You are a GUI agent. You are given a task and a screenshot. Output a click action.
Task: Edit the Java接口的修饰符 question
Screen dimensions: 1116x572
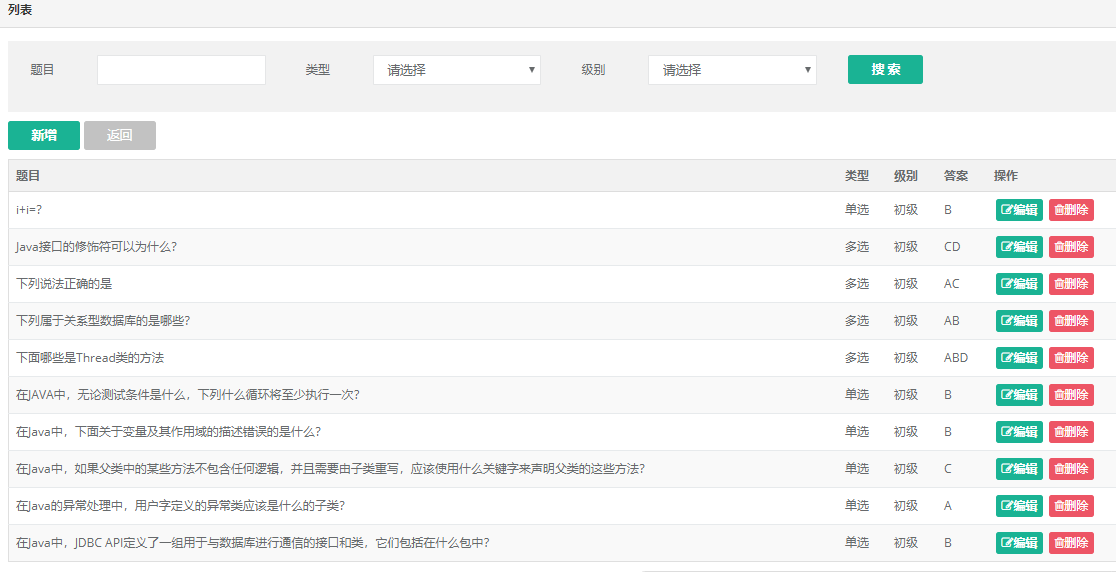[1019, 247]
